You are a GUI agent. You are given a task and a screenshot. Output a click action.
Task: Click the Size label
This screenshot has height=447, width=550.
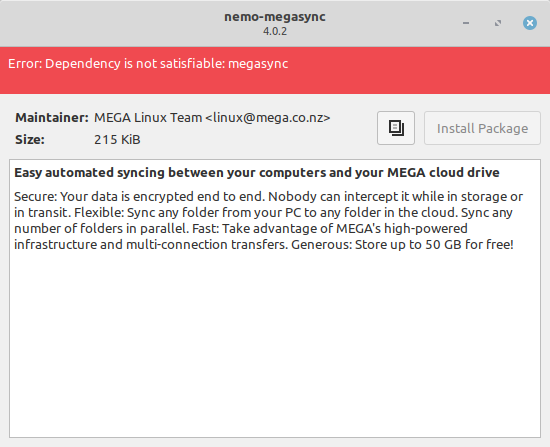coord(30,140)
